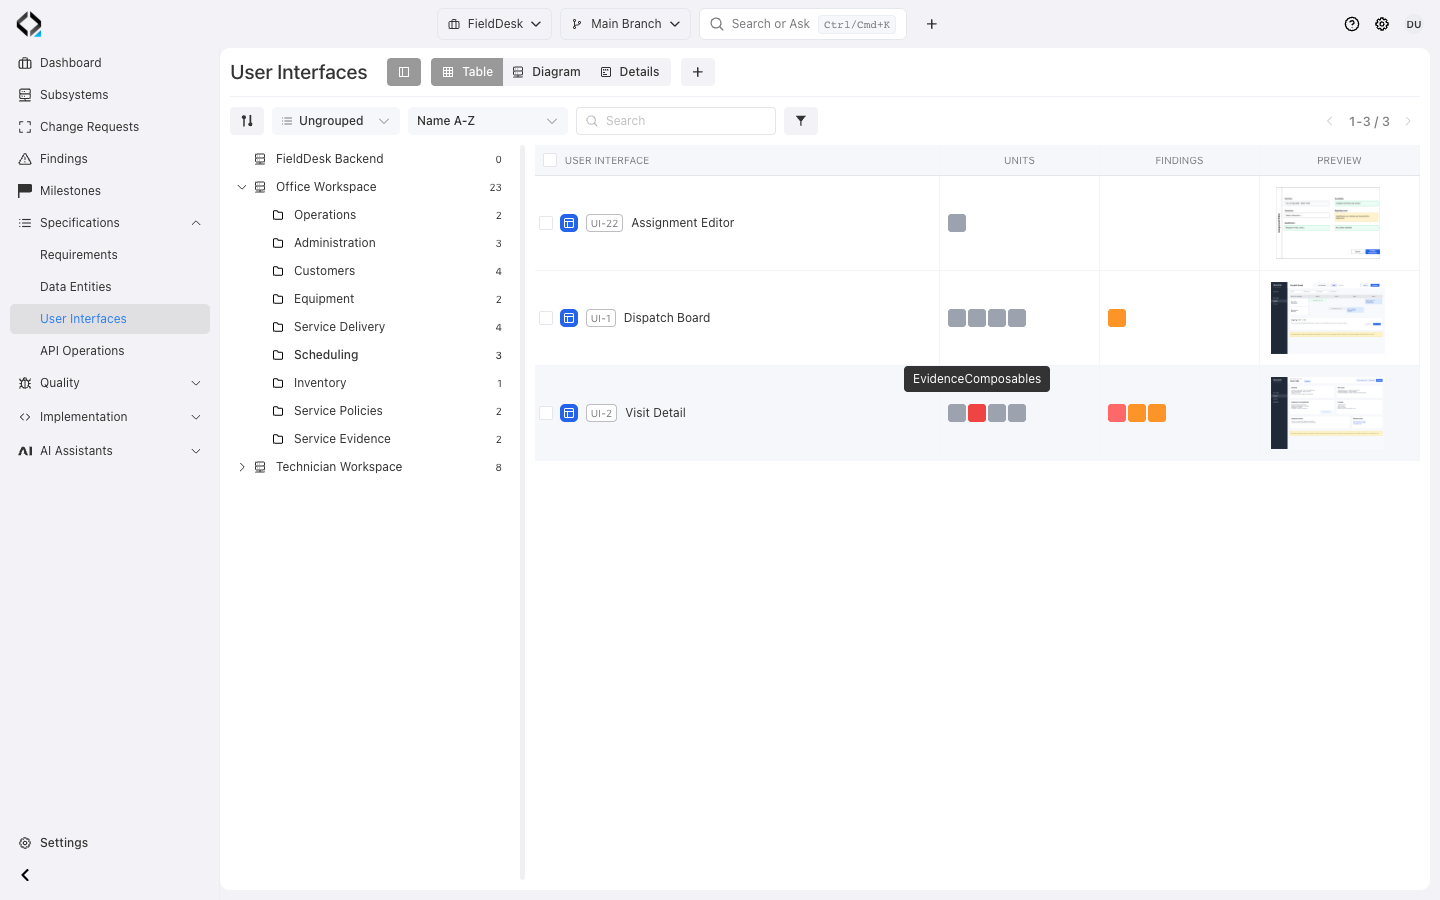Collapse the Office Workspace tree node
1440x900 pixels.
pyautogui.click(x=241, y=187)
